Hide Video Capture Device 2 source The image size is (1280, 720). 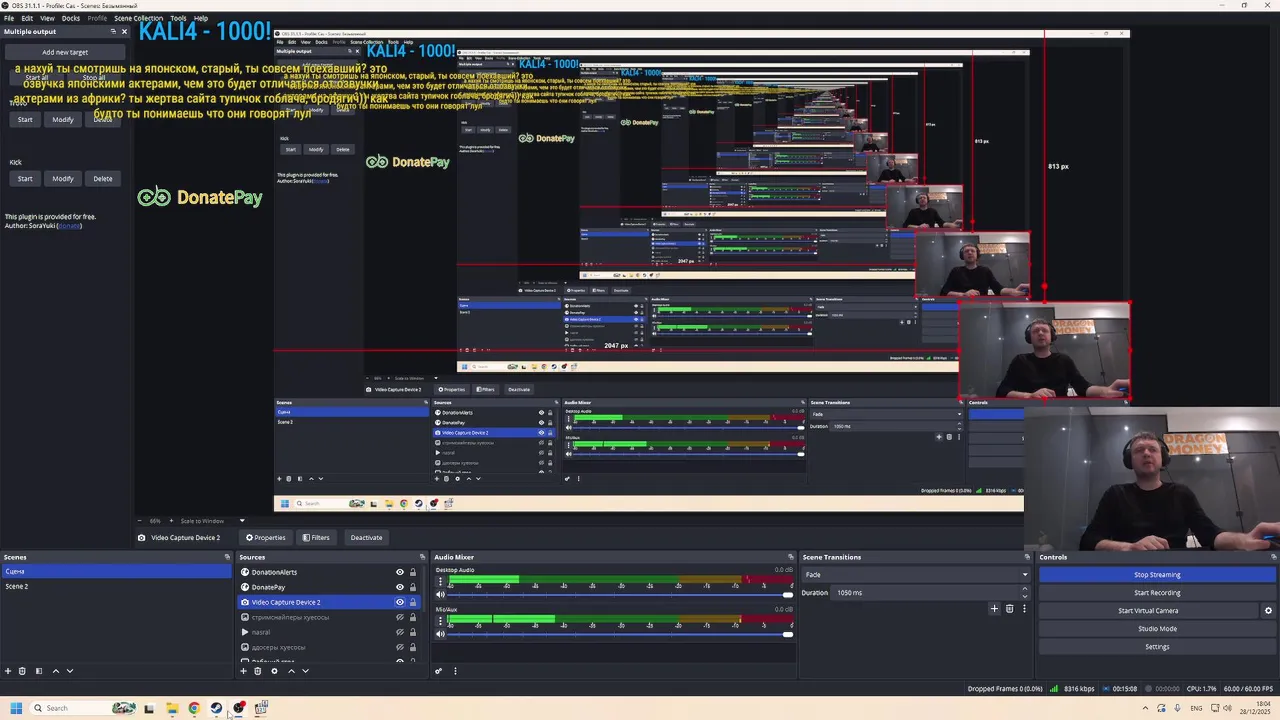tap(400, 602)
